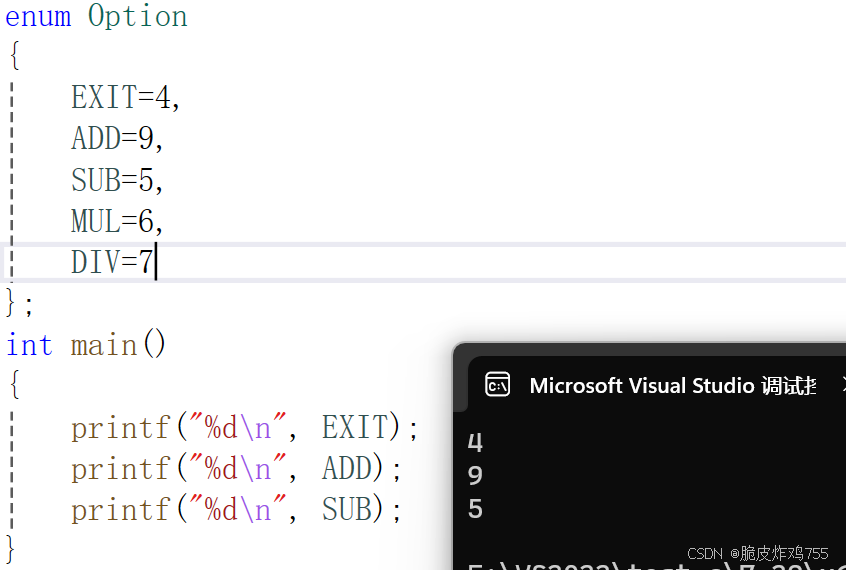Click the output value 9 in console
The width and height of the screenshot is (846, 570).
[475, 476]
